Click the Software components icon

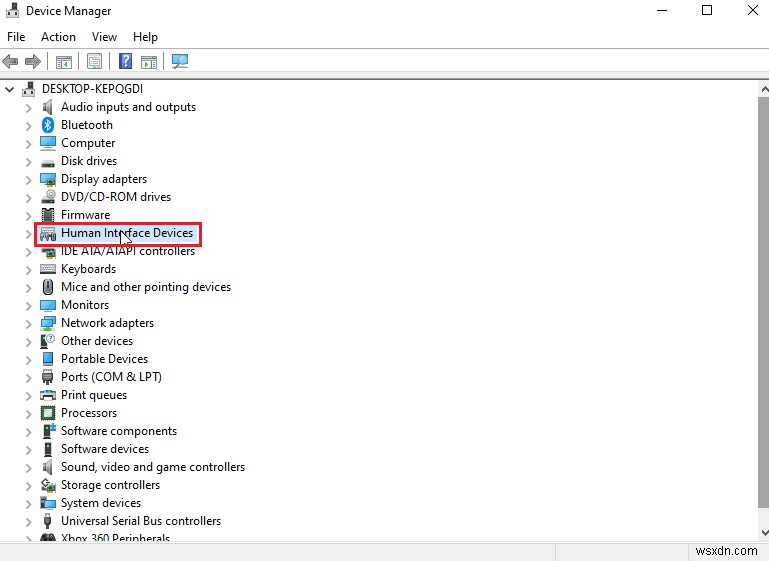point(49,431)
